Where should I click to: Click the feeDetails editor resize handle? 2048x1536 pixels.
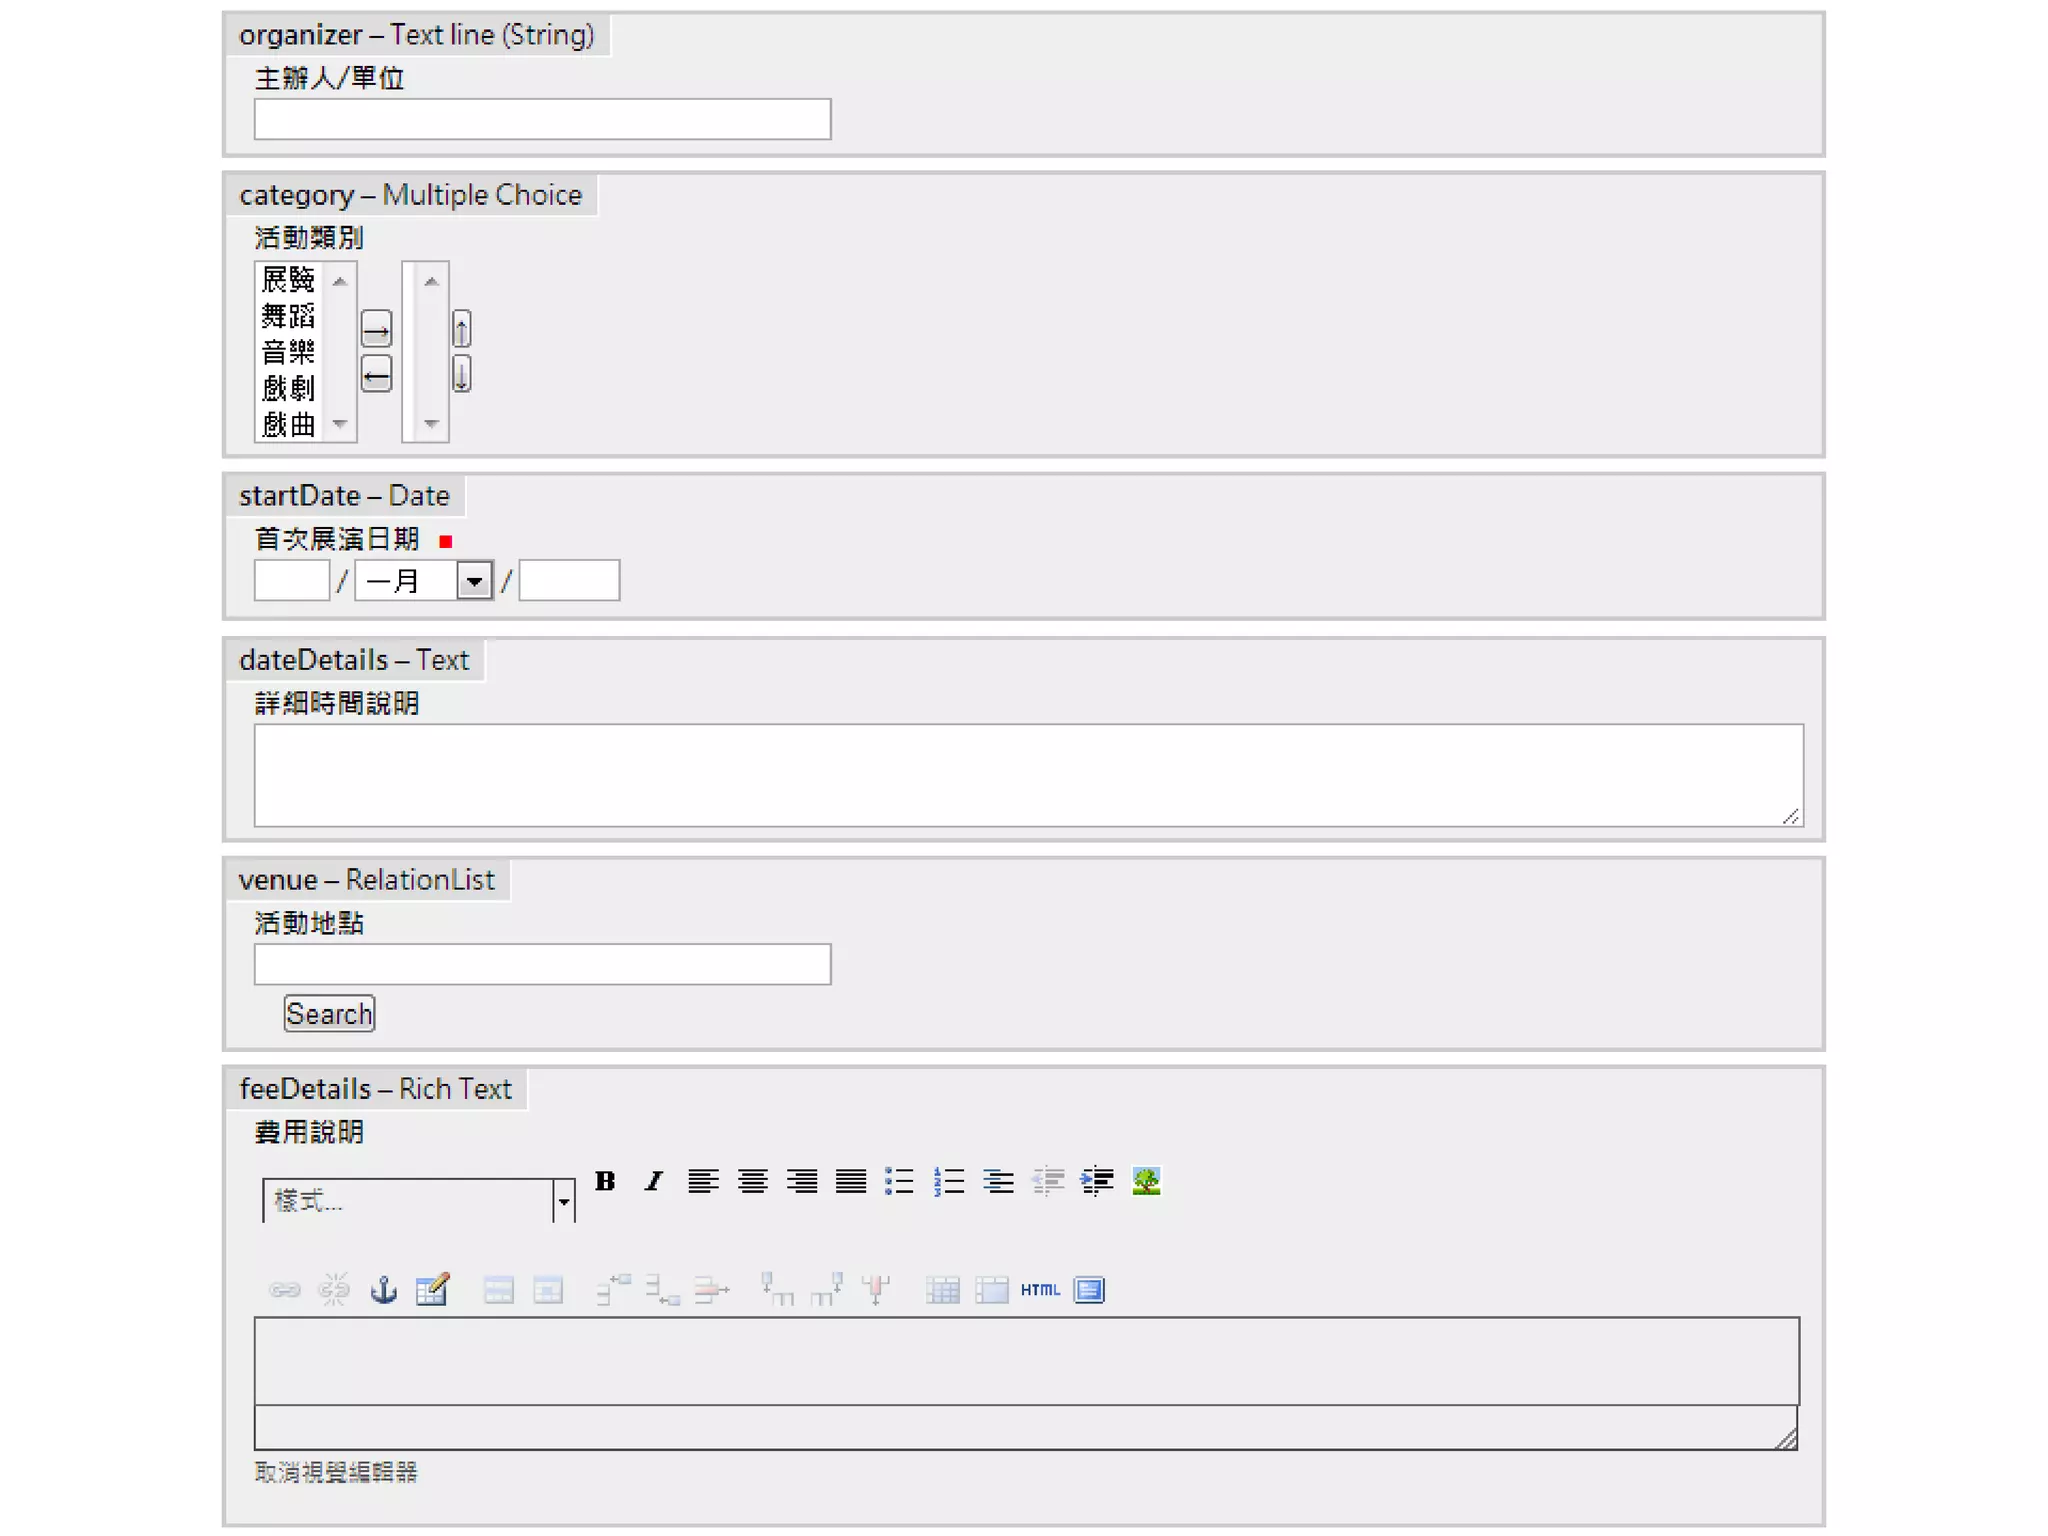[1786, 1439]
